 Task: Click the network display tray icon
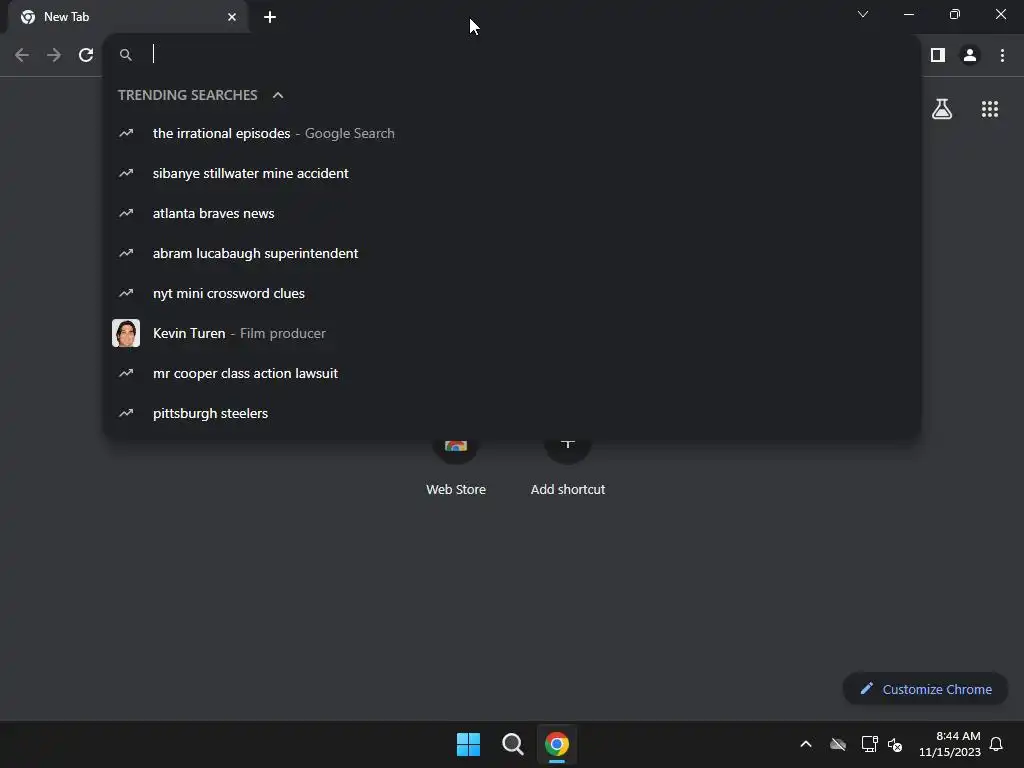[x=869, y=744]
